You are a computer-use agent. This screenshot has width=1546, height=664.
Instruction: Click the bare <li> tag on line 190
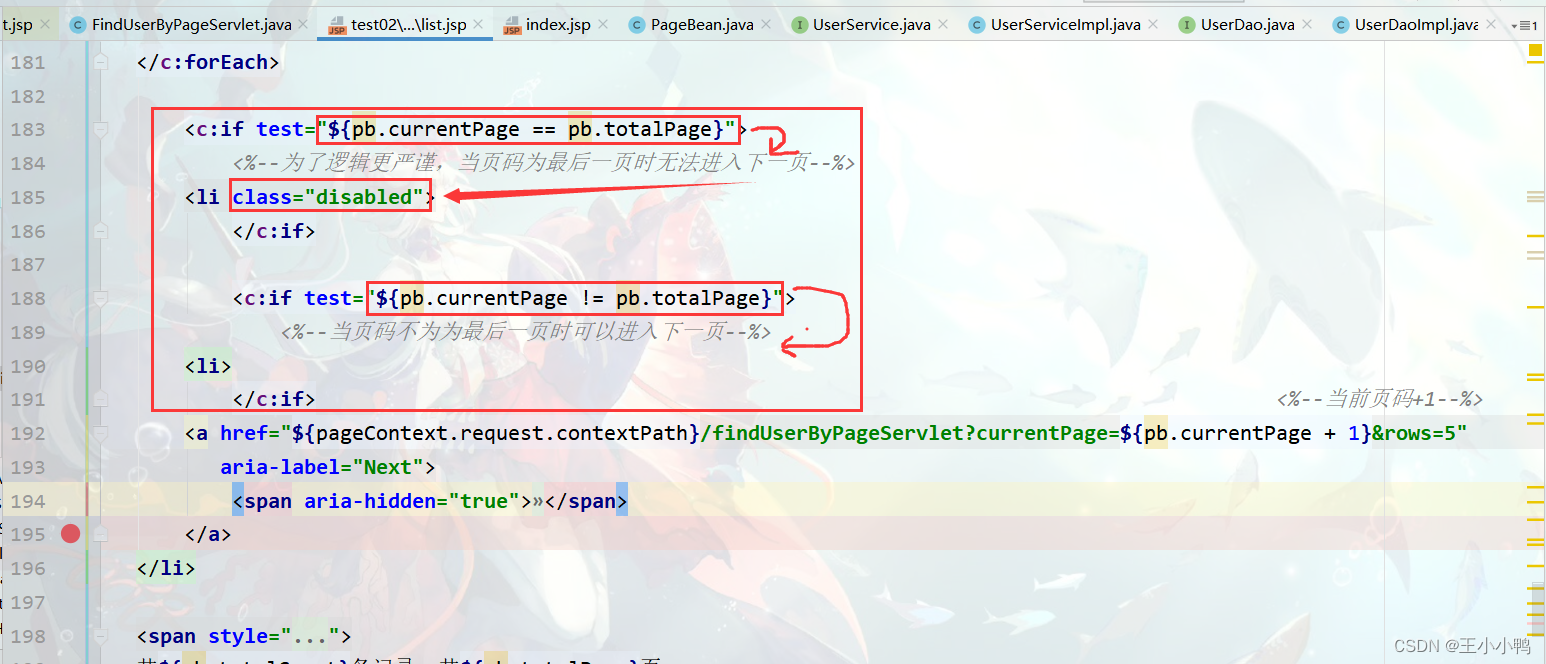coord(208,366)
